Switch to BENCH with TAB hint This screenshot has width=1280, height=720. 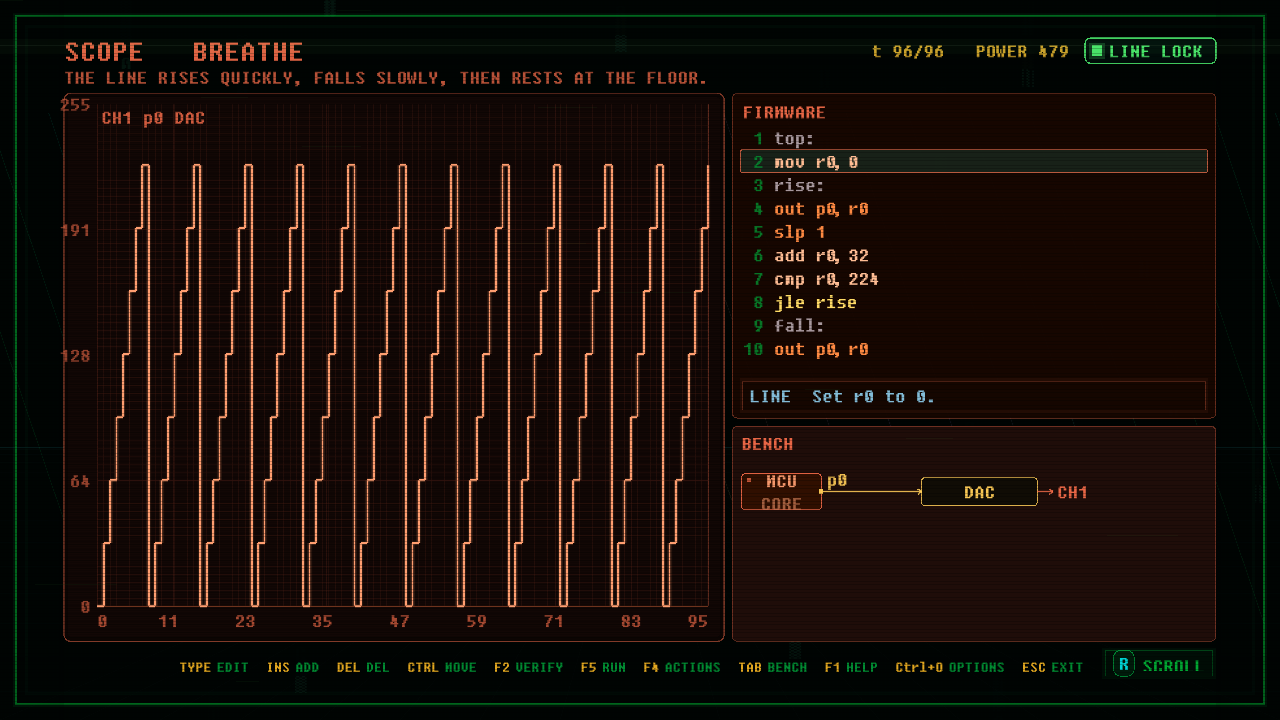click(x=773, y=667)
